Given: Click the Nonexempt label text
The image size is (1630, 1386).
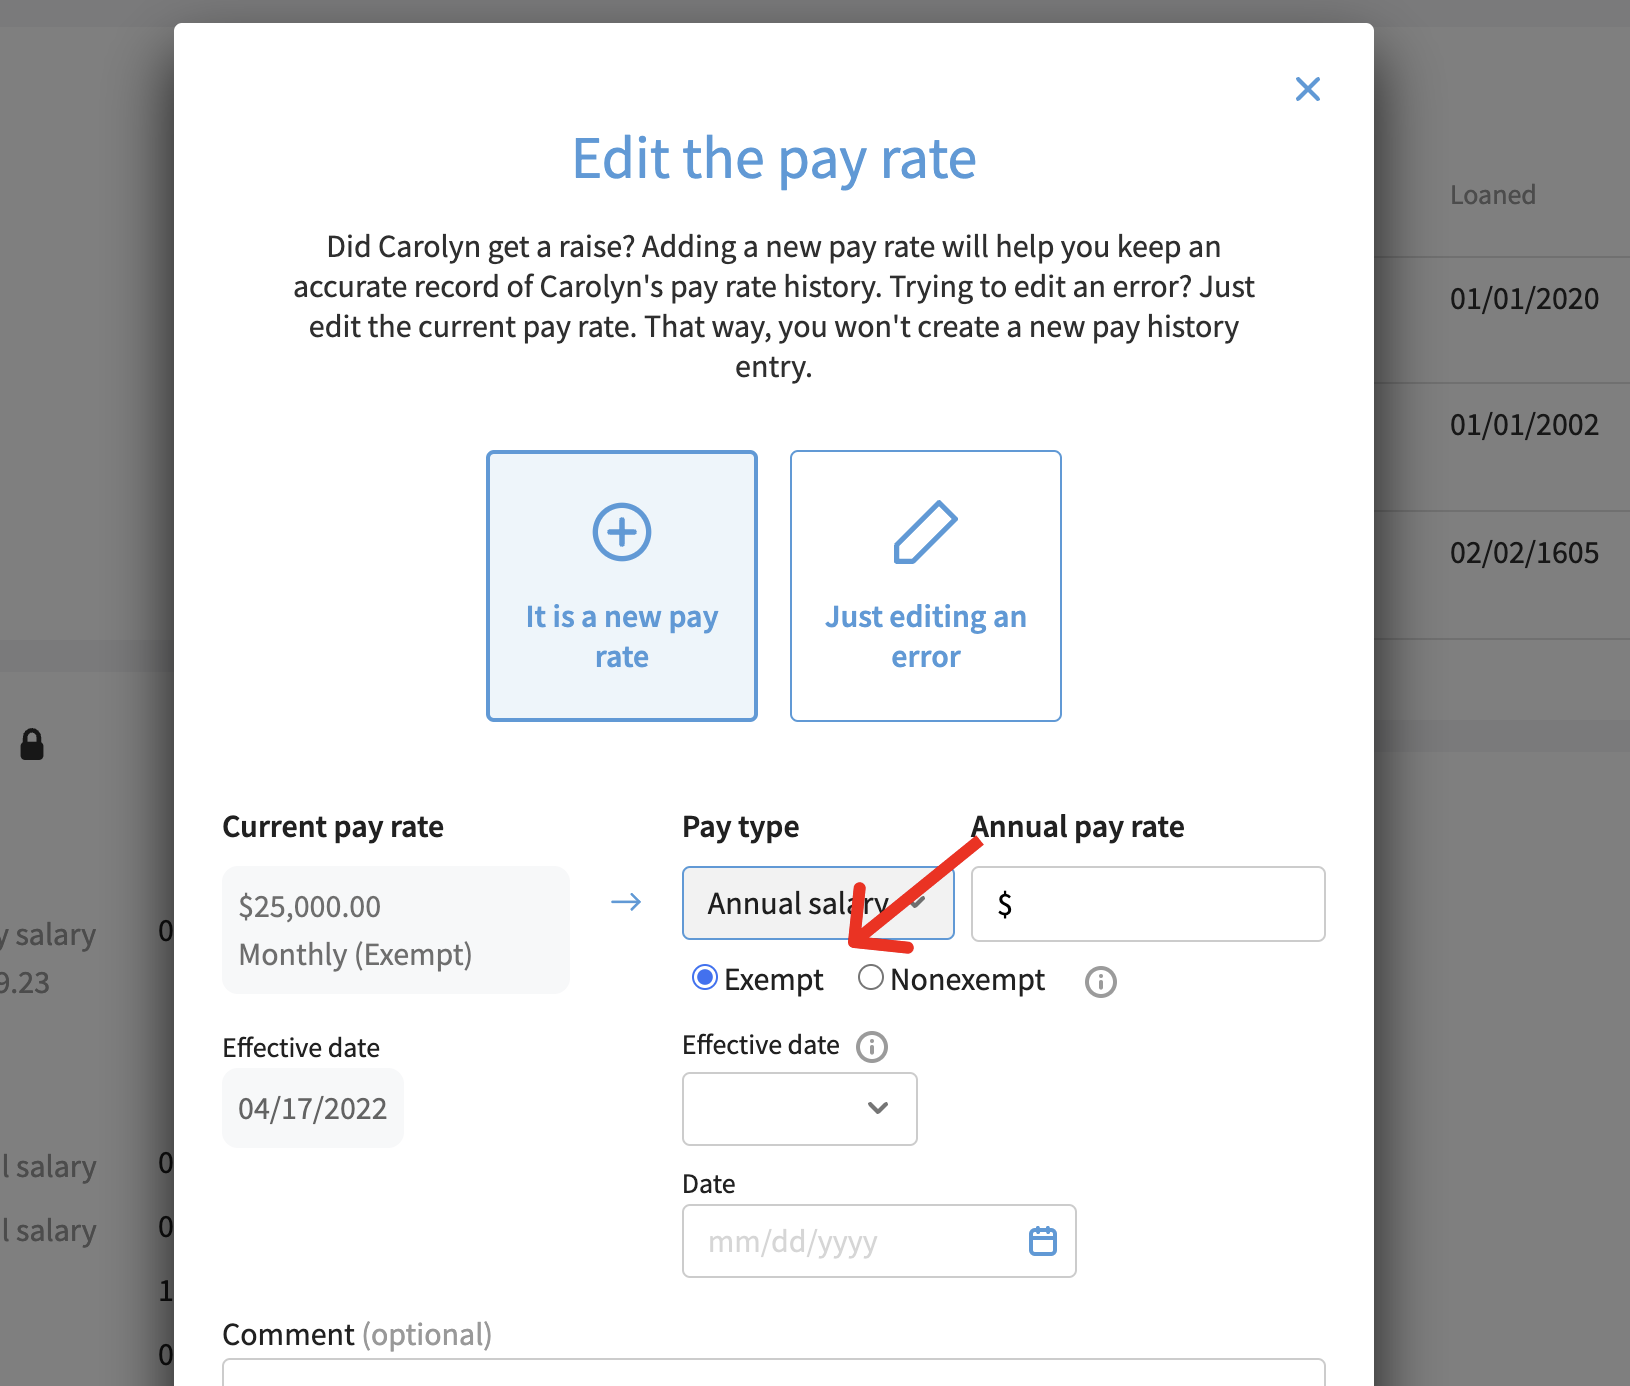Looking at the screenshot, I should click(967, 980).
